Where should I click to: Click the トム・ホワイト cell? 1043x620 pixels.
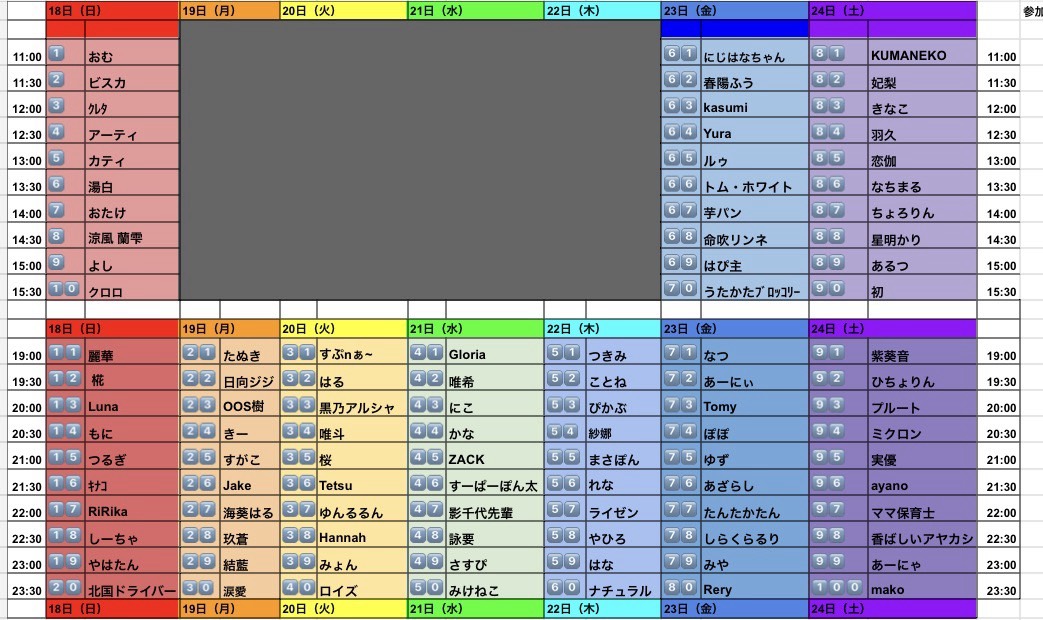[754, 183]
